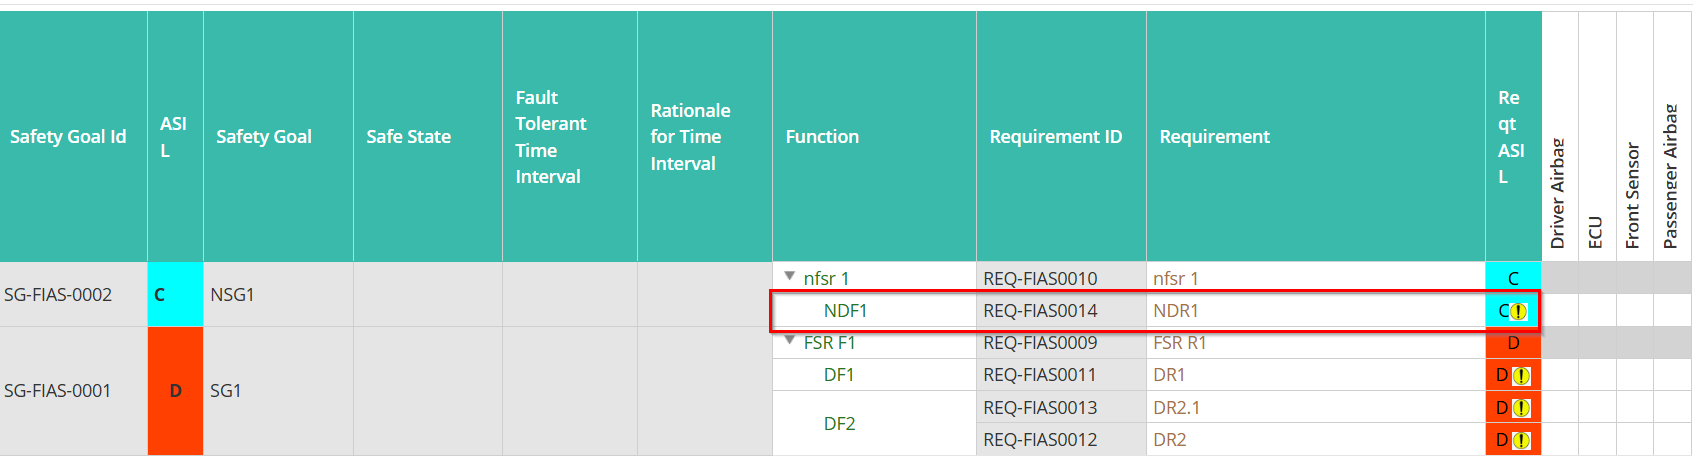Click the Requirement ID column header

coord(1055,137)
